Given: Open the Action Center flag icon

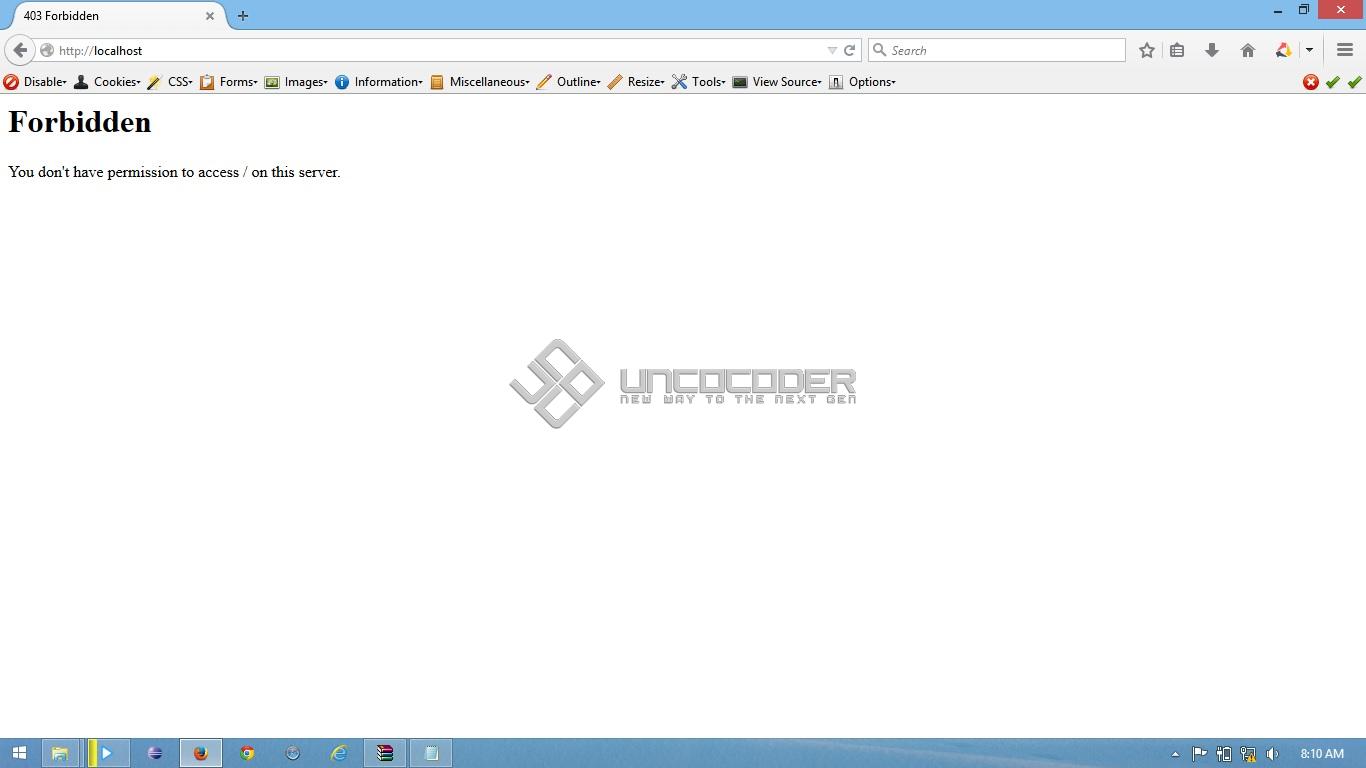Looking at the screenshot, I should (x=1199, y=754).
